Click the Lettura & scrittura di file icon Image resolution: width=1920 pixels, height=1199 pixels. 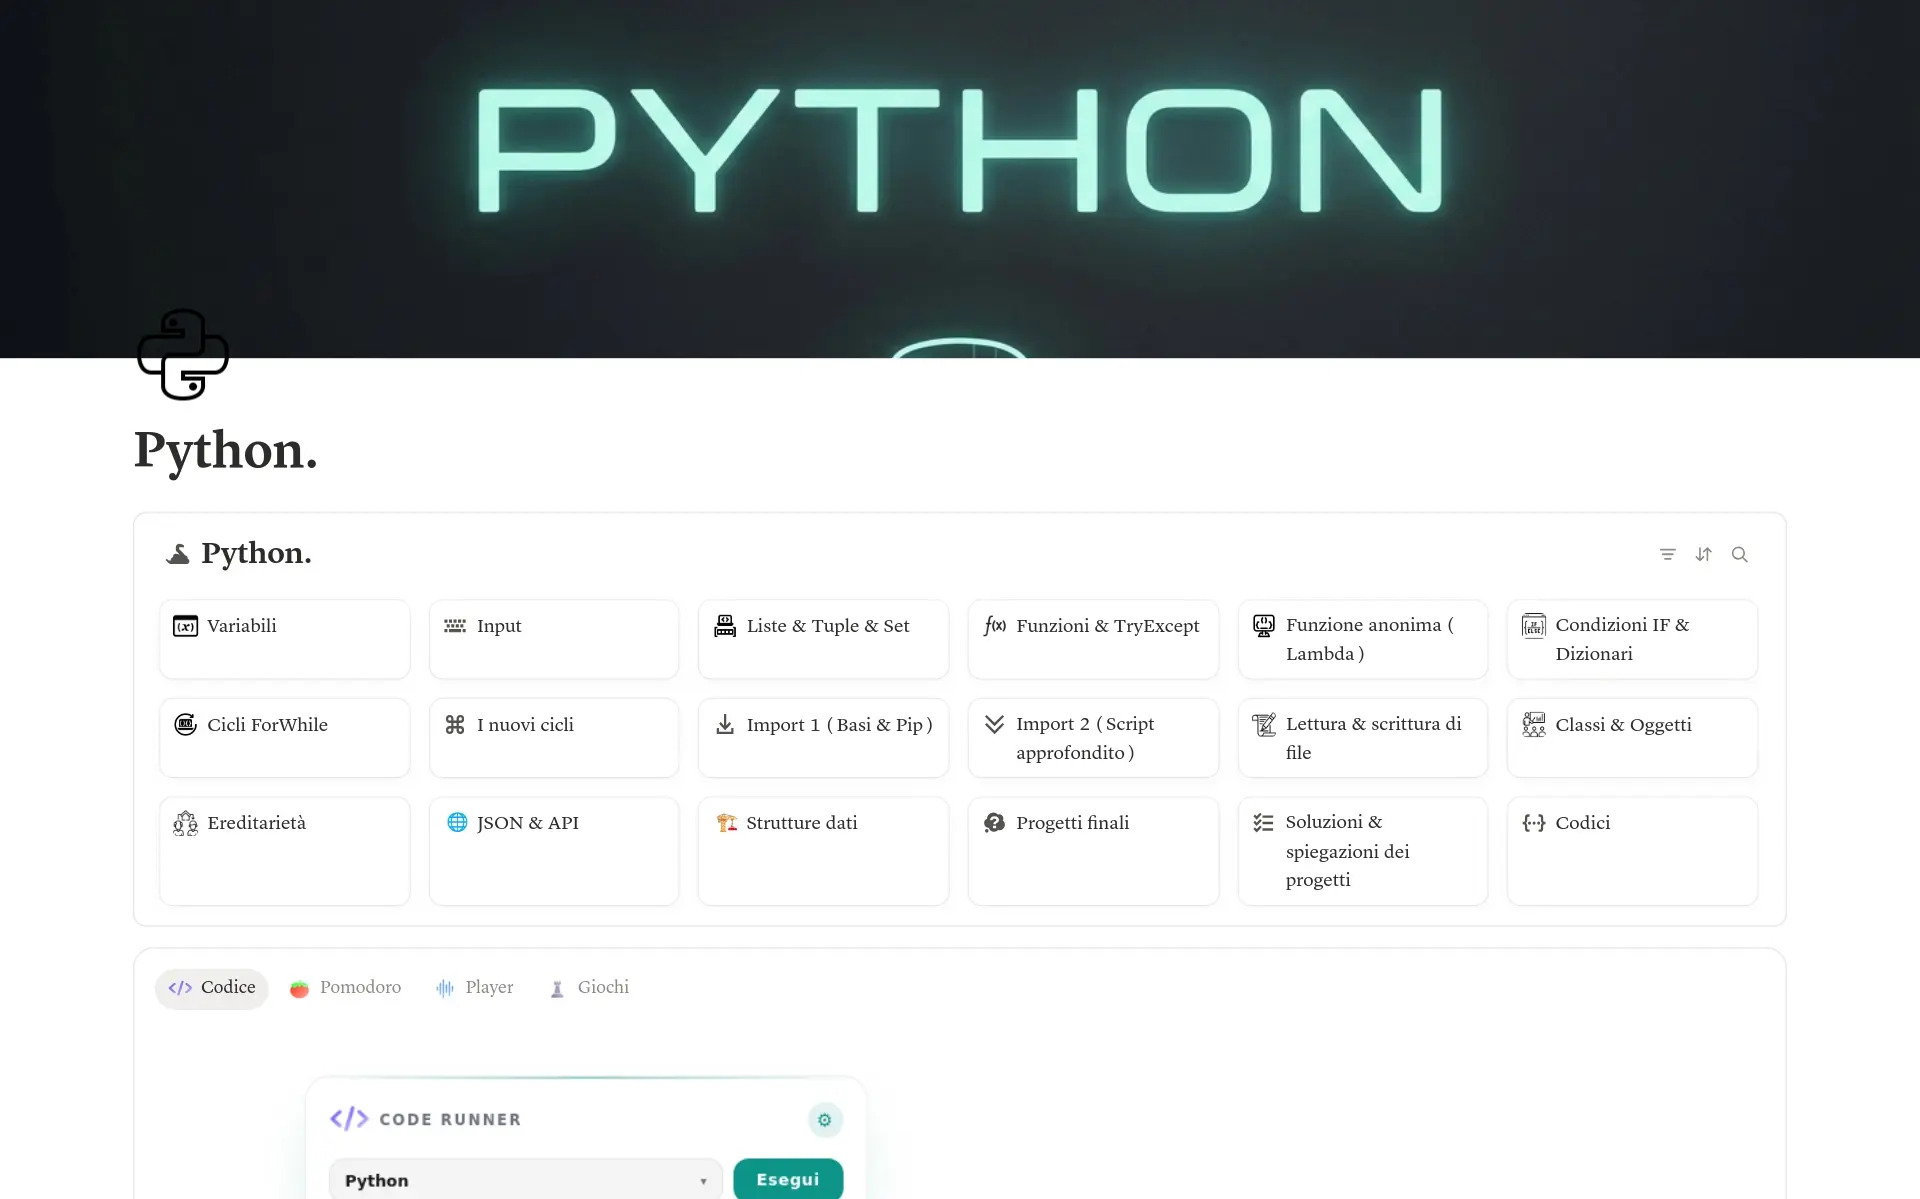[x=1264, y=724]
